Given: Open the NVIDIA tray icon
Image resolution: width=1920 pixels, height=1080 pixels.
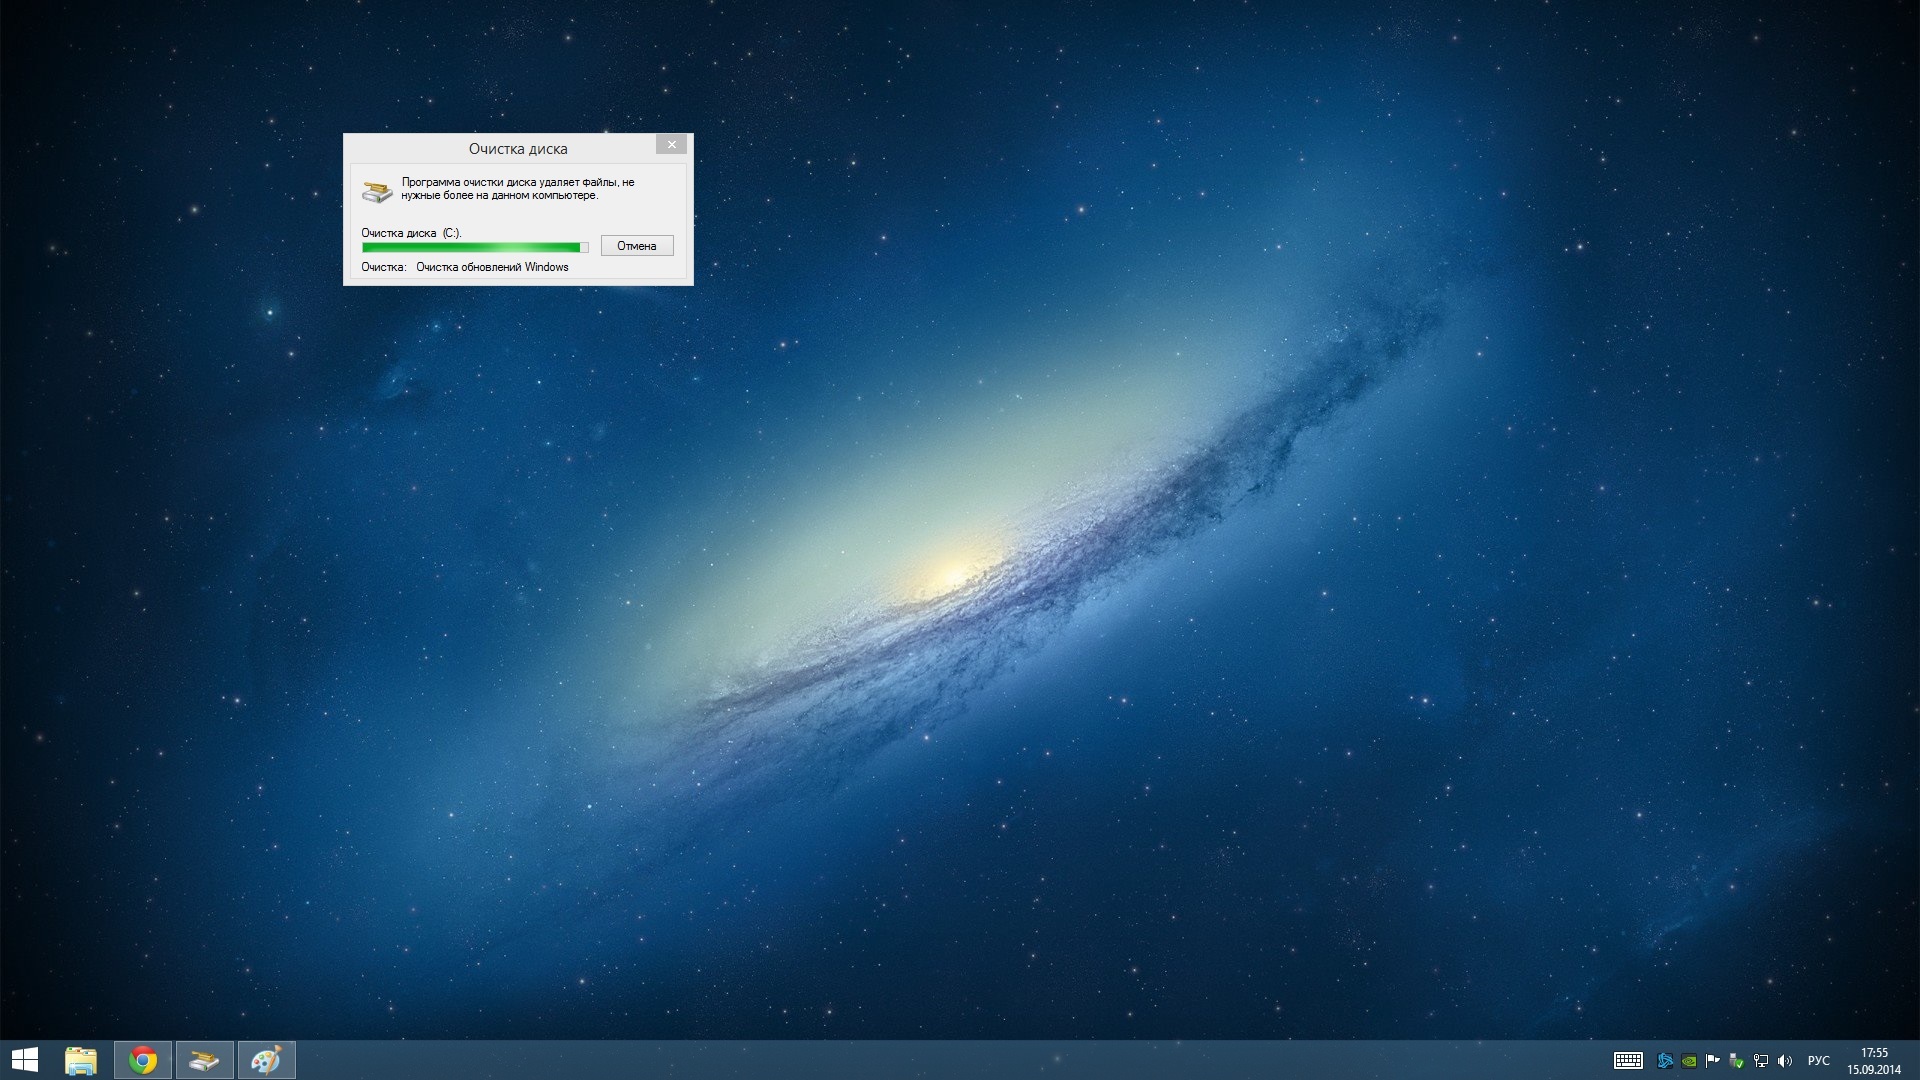Looking at the screenshot, I should (x=1689, y=1061).
